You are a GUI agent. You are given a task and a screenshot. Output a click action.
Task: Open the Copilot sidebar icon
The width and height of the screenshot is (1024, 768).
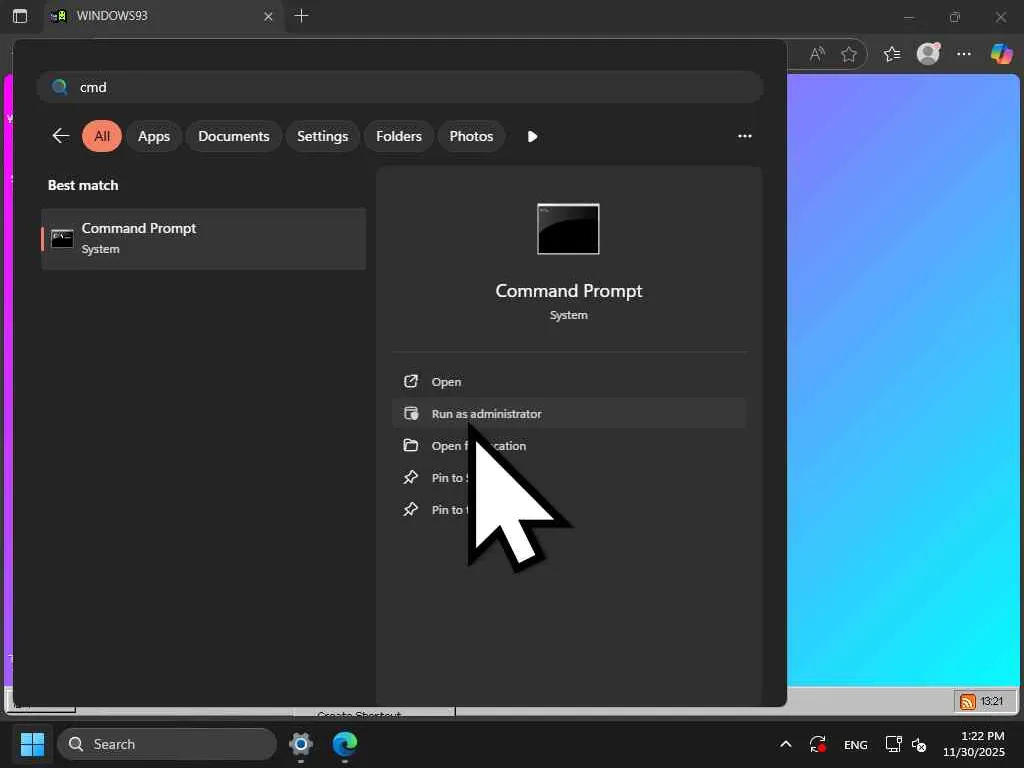[1001, 54]
